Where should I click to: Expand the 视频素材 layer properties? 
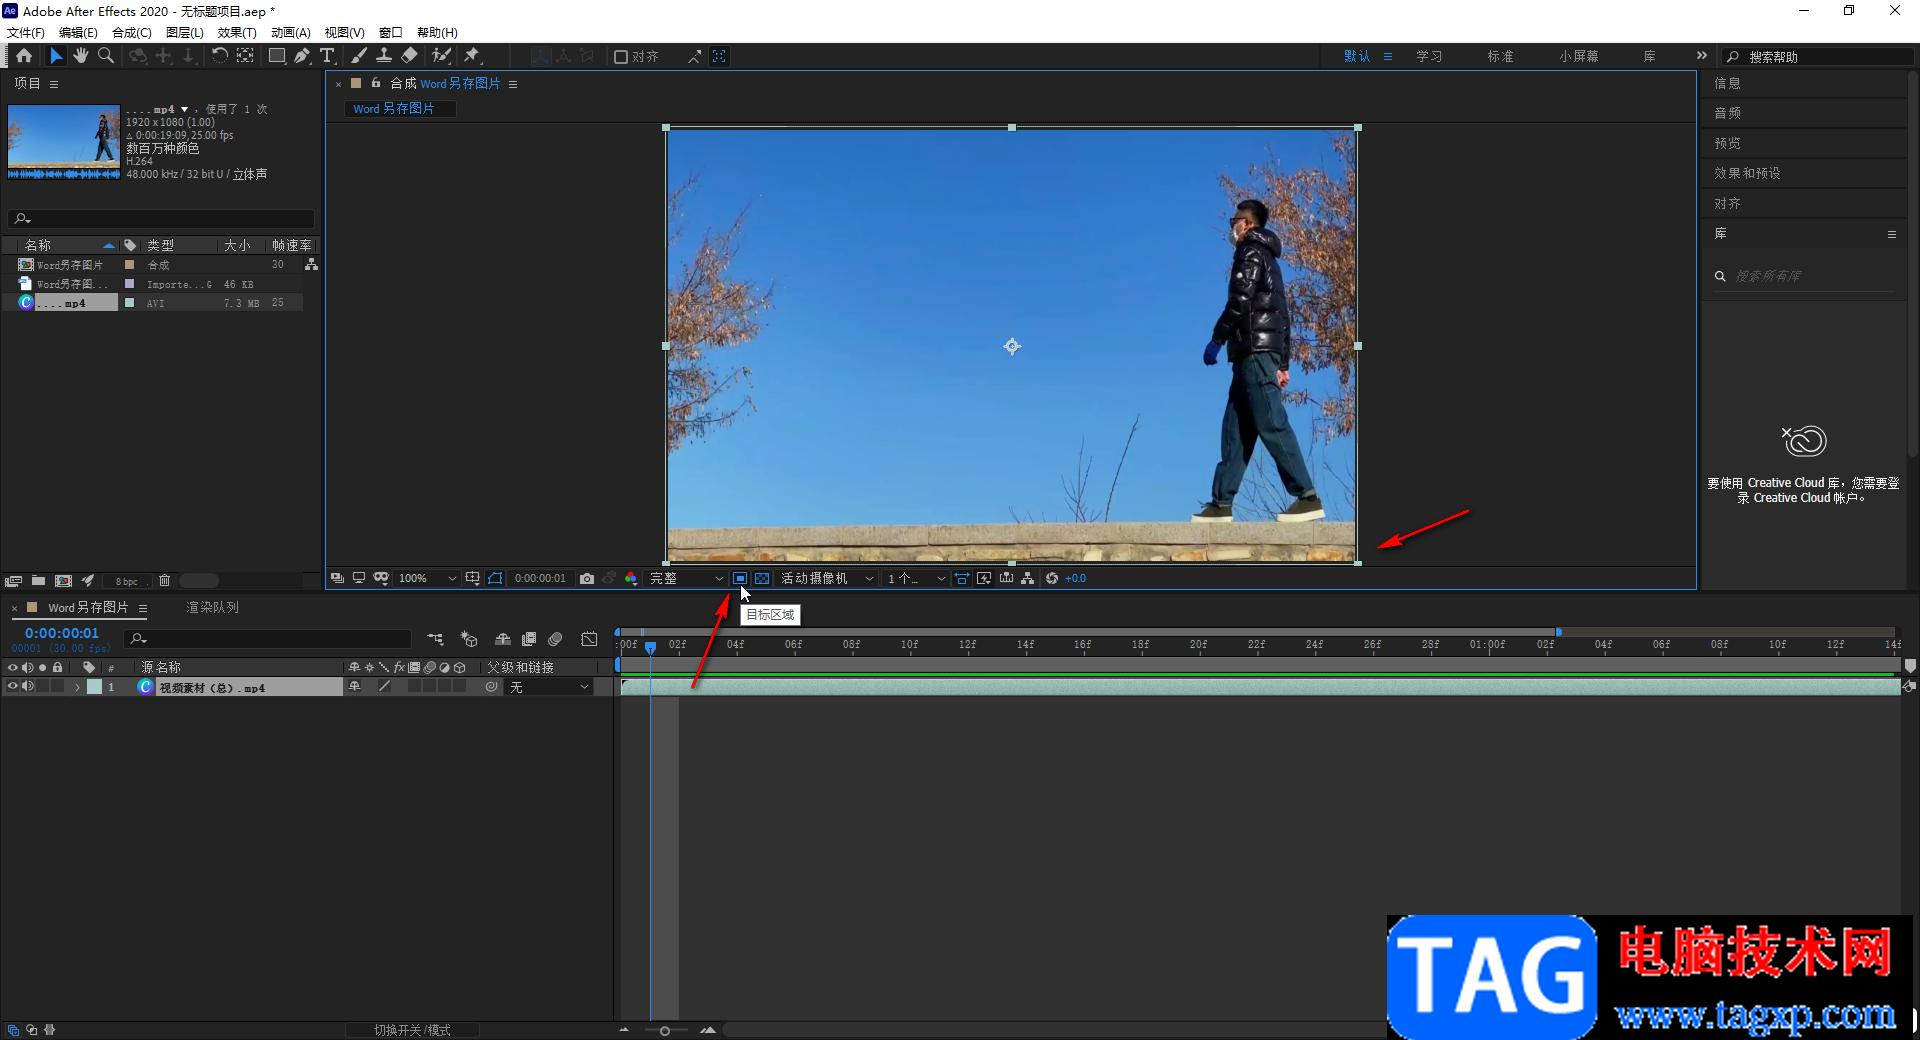pyautogui.click(x=77, y=687)
